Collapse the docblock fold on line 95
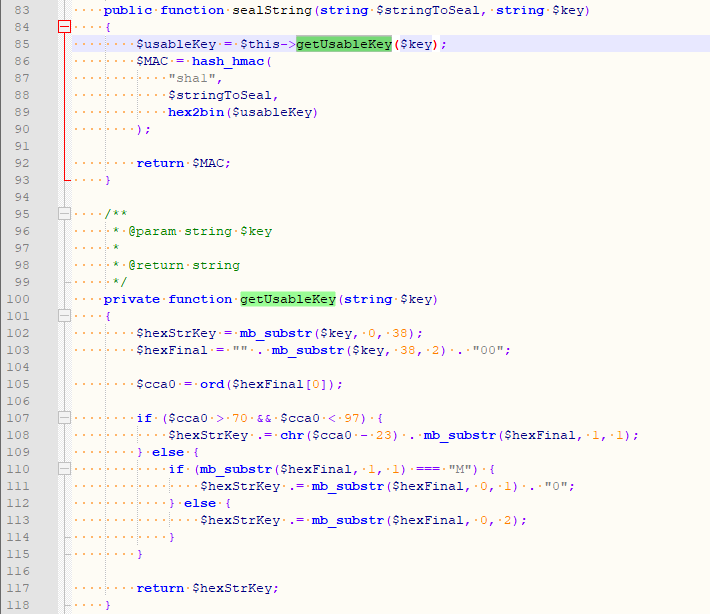 (x=65, y=214)
